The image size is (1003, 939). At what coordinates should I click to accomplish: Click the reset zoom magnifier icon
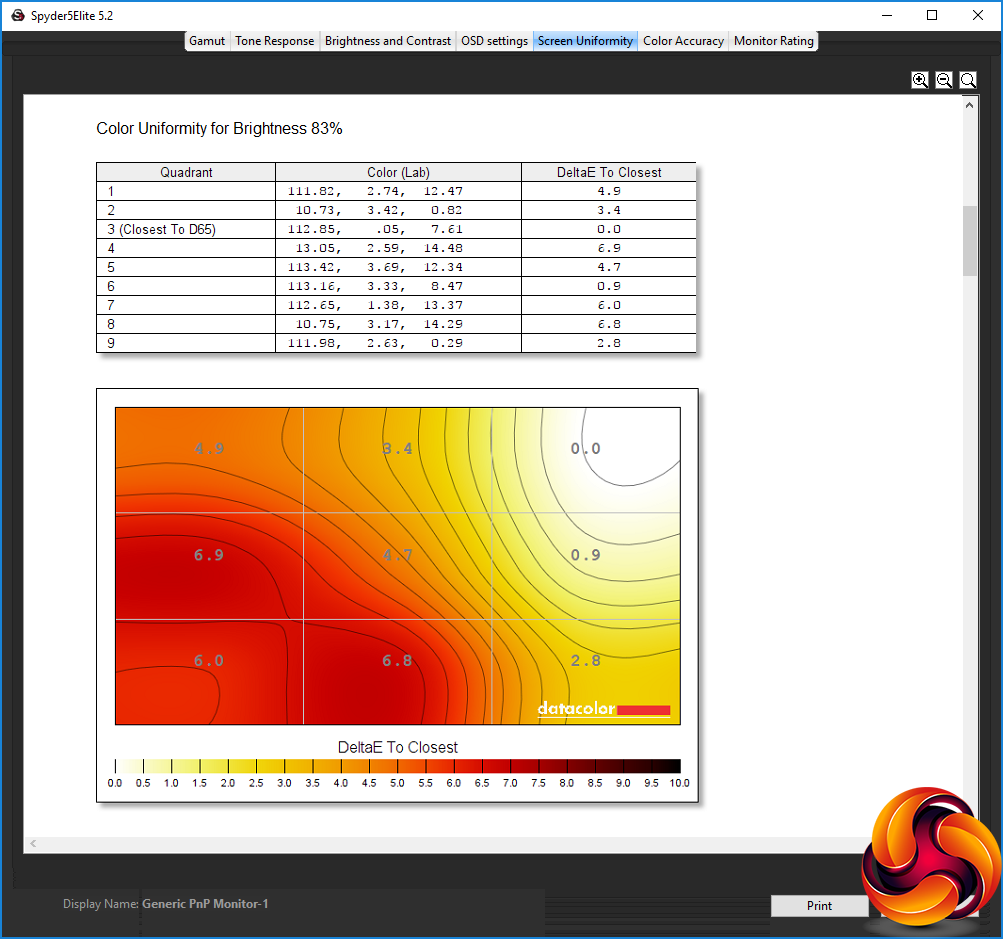(968, 80)
